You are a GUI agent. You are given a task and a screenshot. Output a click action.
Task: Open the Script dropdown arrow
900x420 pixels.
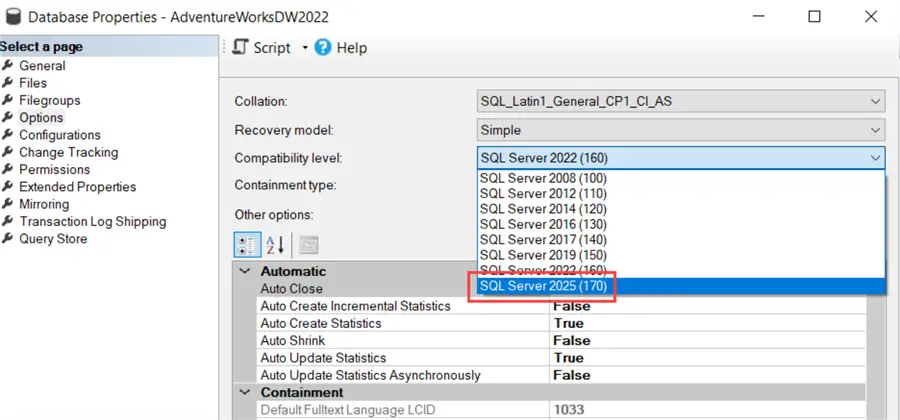[305, 48]
